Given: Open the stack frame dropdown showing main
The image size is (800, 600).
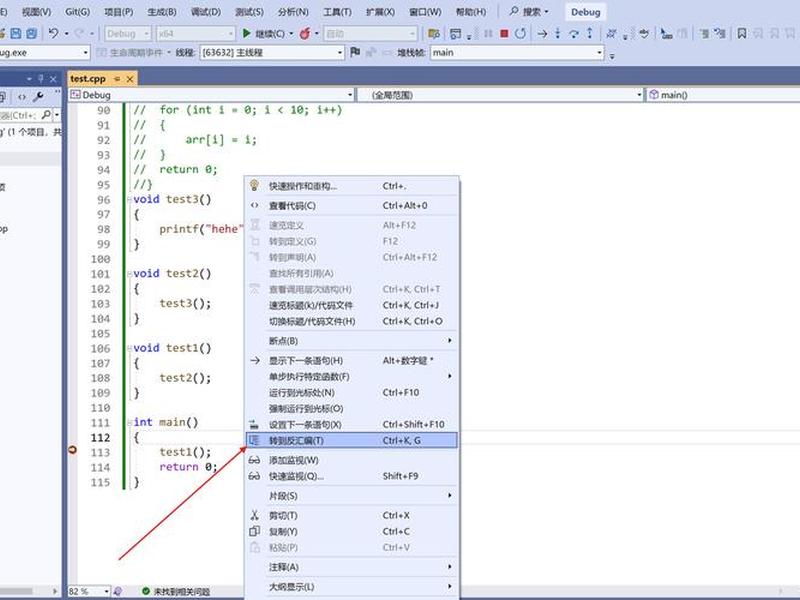Looking at the screenshot, I should pyautogui.click(x=517, y=53).
